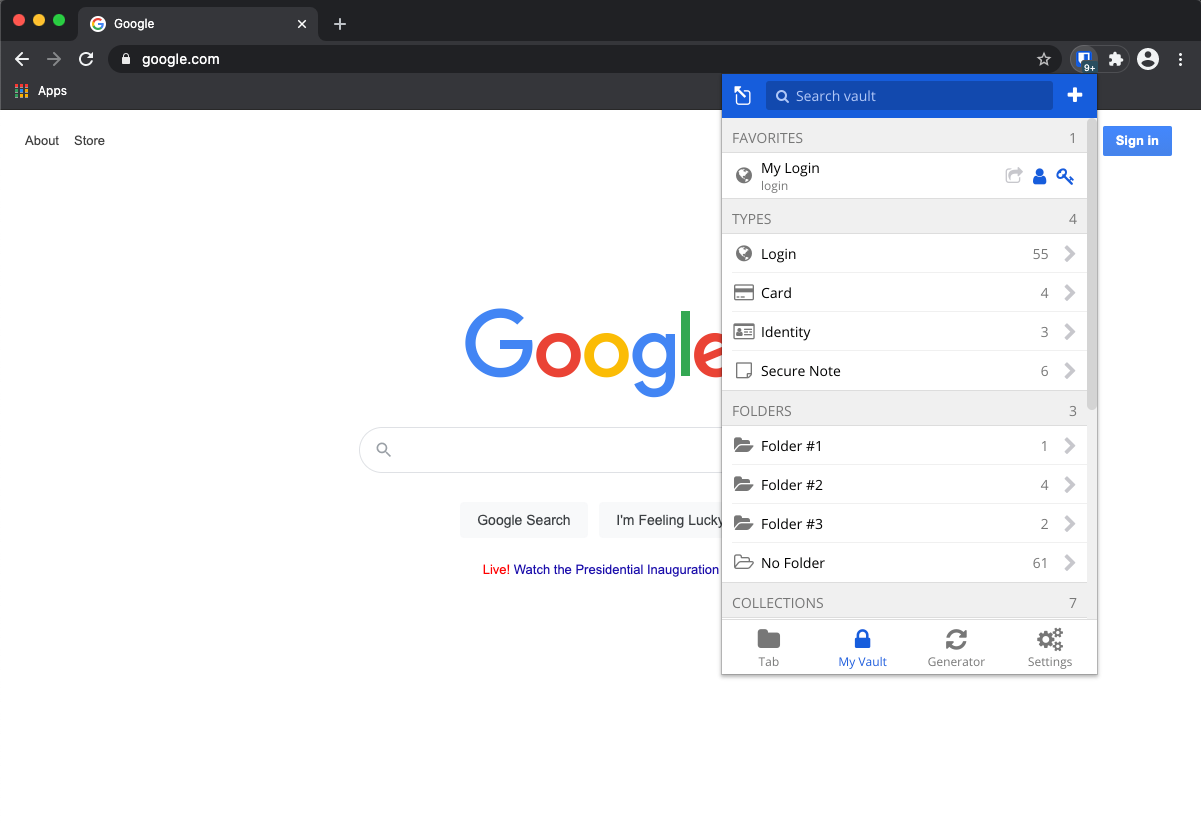Image resolution: width=1201 pixels, height=823 pixels.
Task: Bookmark this page with the star icon
Action: pos(1044,59)
